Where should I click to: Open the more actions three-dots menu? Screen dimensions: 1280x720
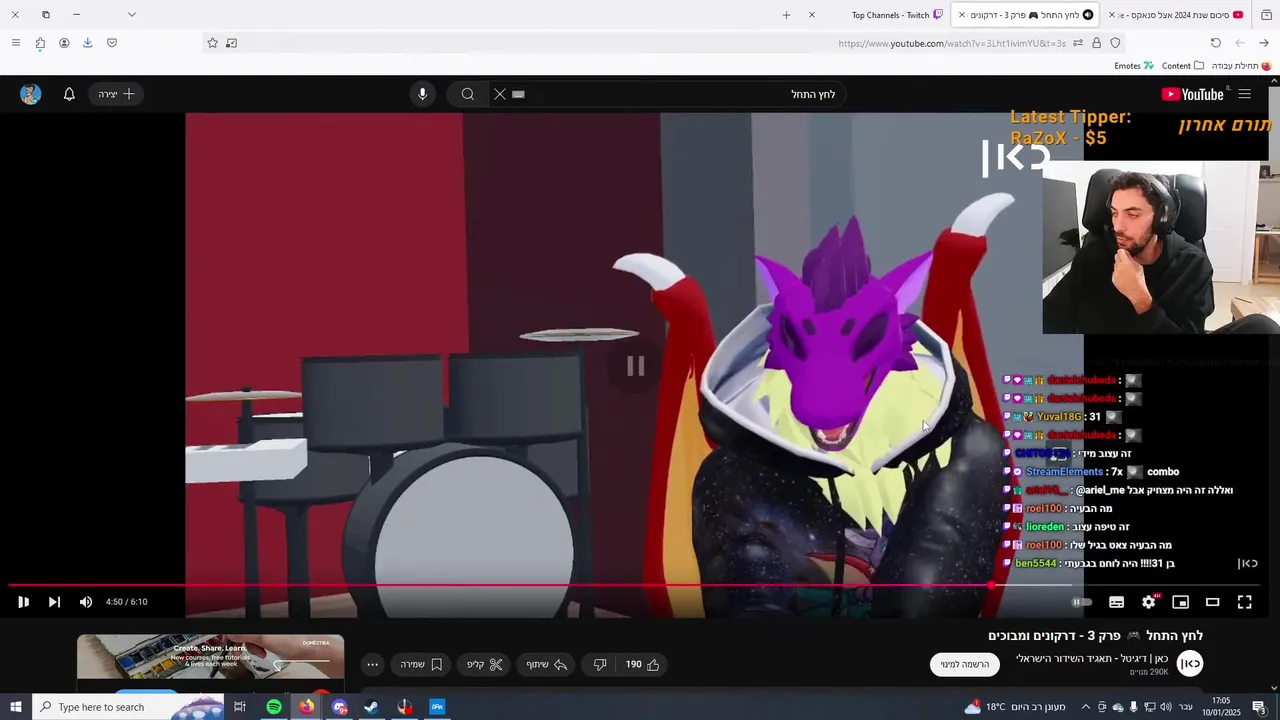point(372,664)
